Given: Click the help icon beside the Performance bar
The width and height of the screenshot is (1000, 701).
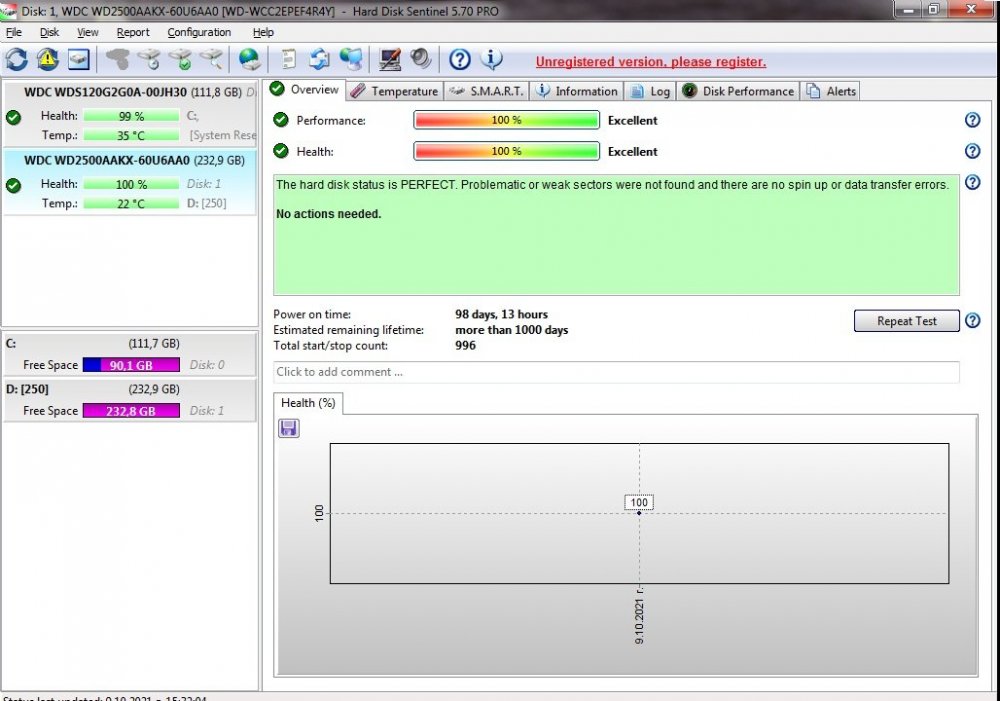Looking at the screenshot, I should tap(972, 120).
